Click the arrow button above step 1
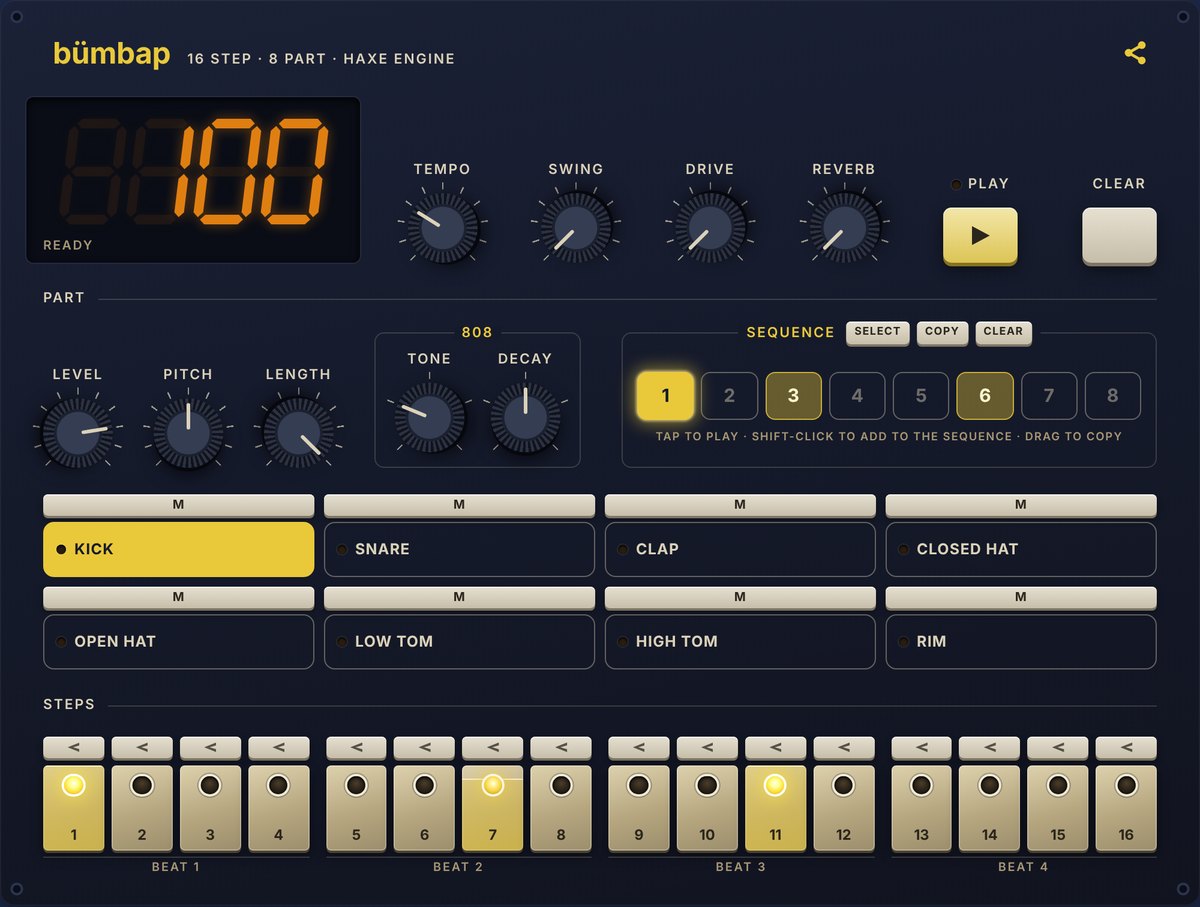The width and height of the screenshot is (1200, 907). pyautogui.click(x=73, y=747)
